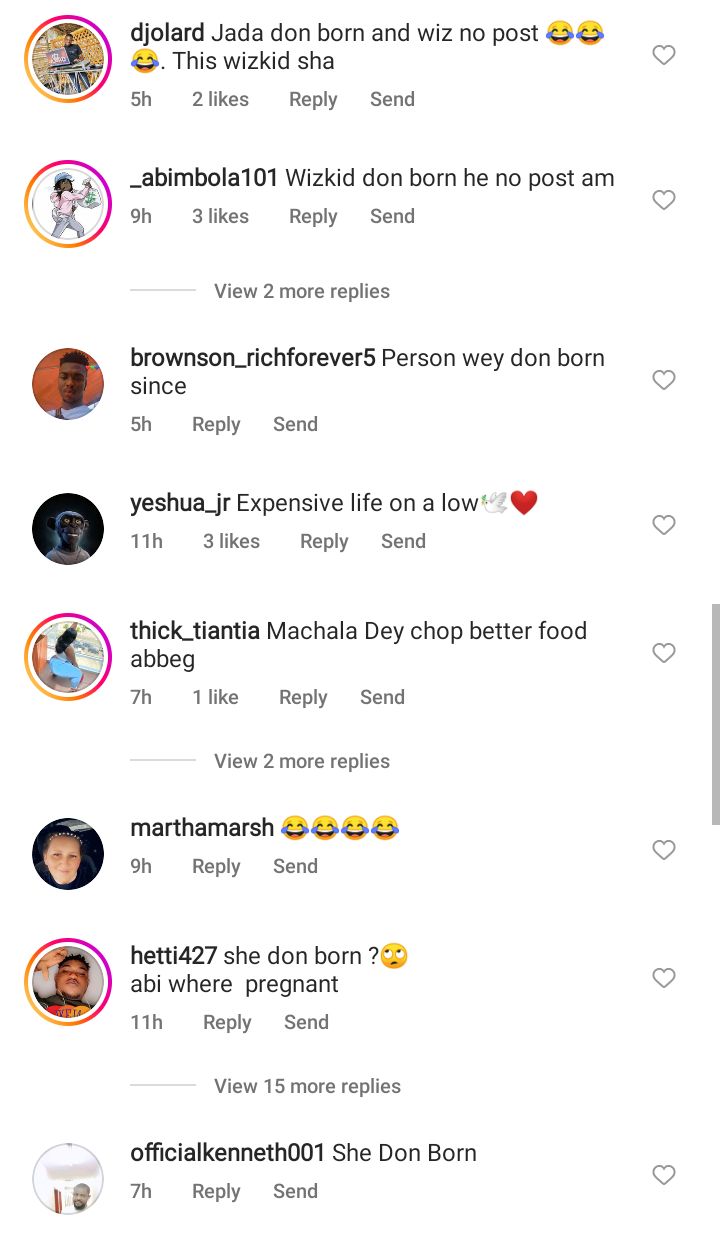Toggle the heart on hetti427's comment
The image size is (720, 1238).
point(663,978)
